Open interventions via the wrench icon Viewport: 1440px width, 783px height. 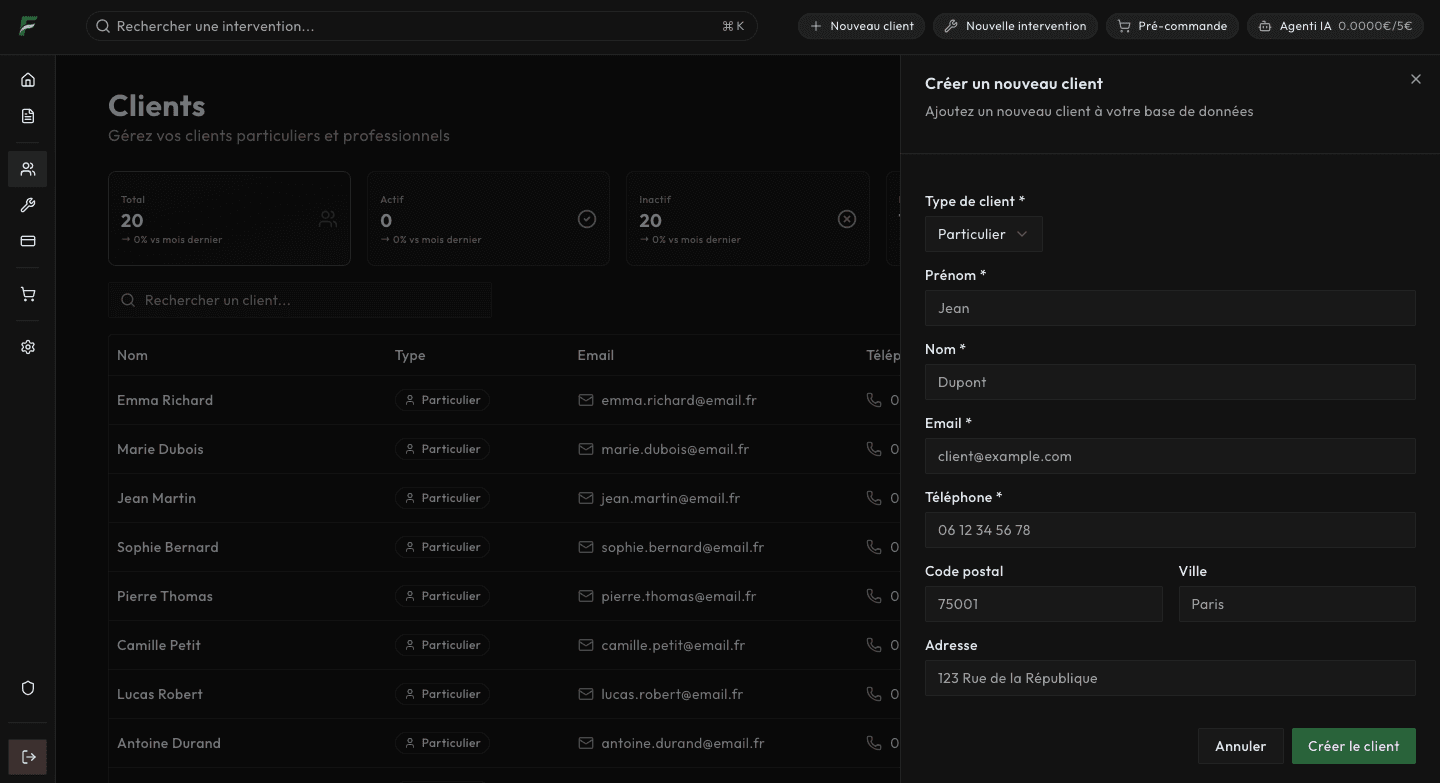point(28,205)
